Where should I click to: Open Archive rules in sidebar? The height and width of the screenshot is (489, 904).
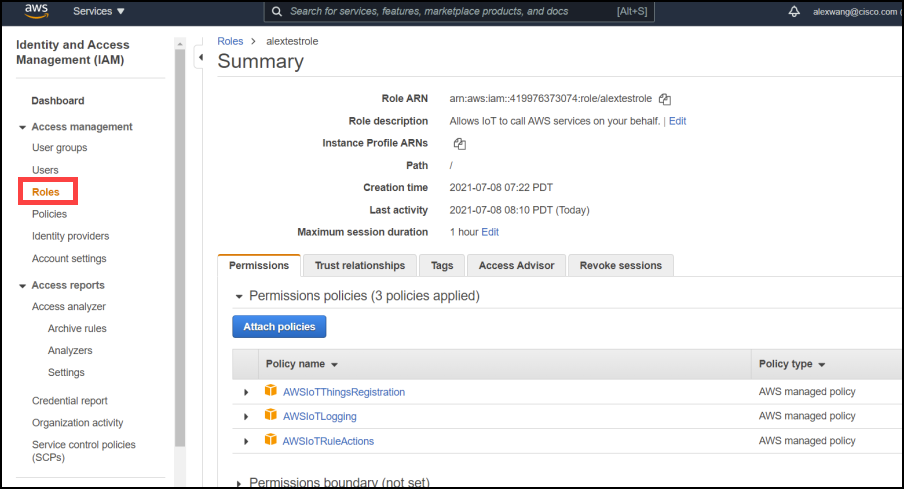tap(77, 328)
